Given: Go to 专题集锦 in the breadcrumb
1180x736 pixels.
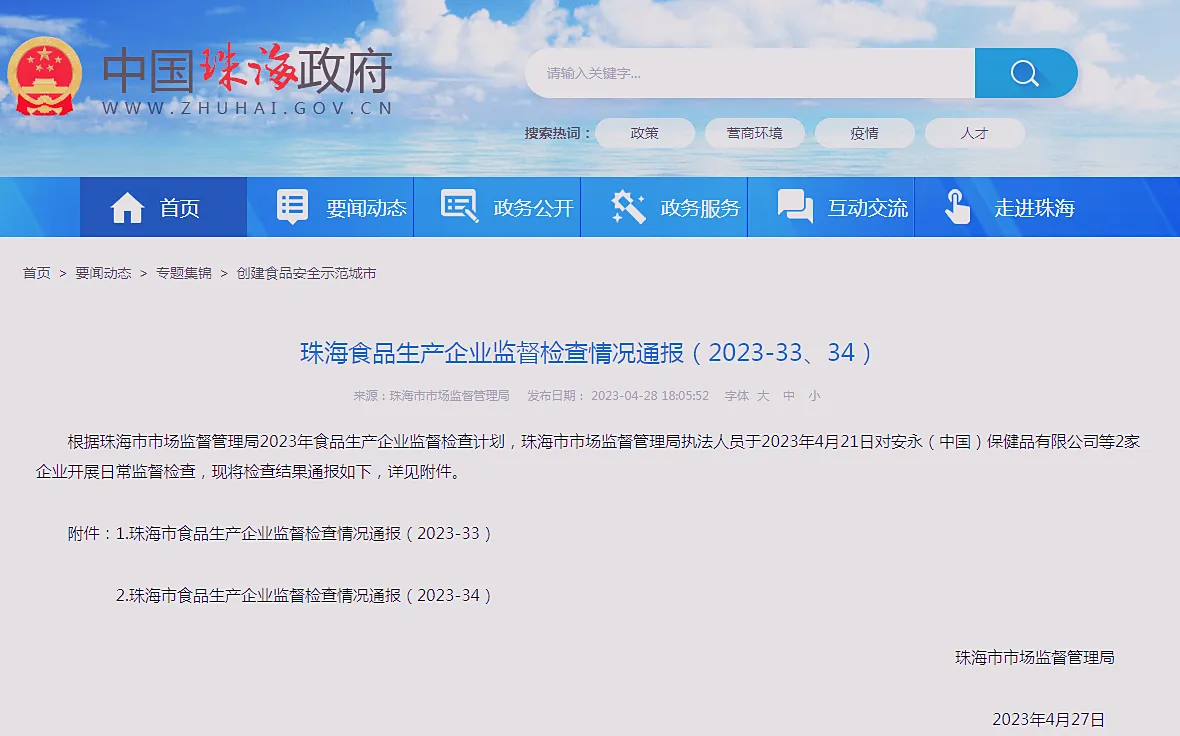Looking at the screenshot, I should pyautogui.click(x=184, y=273).
